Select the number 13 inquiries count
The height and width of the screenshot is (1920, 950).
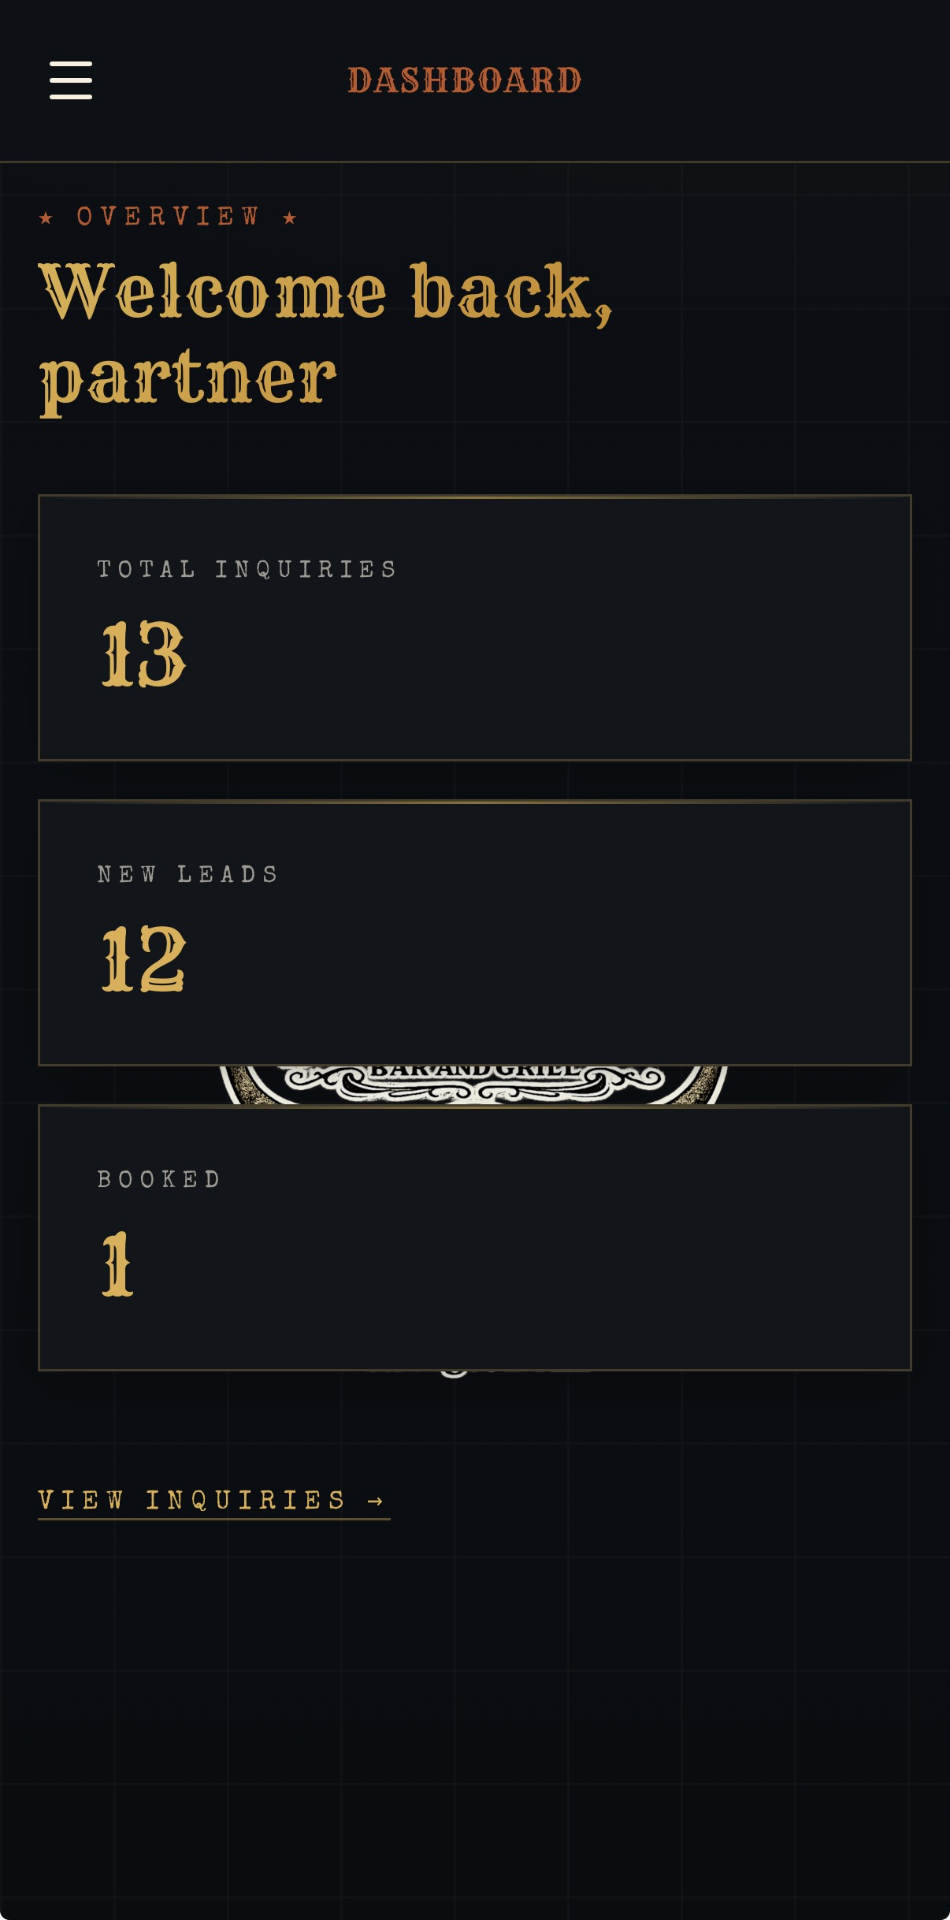(x=143, y=654)
